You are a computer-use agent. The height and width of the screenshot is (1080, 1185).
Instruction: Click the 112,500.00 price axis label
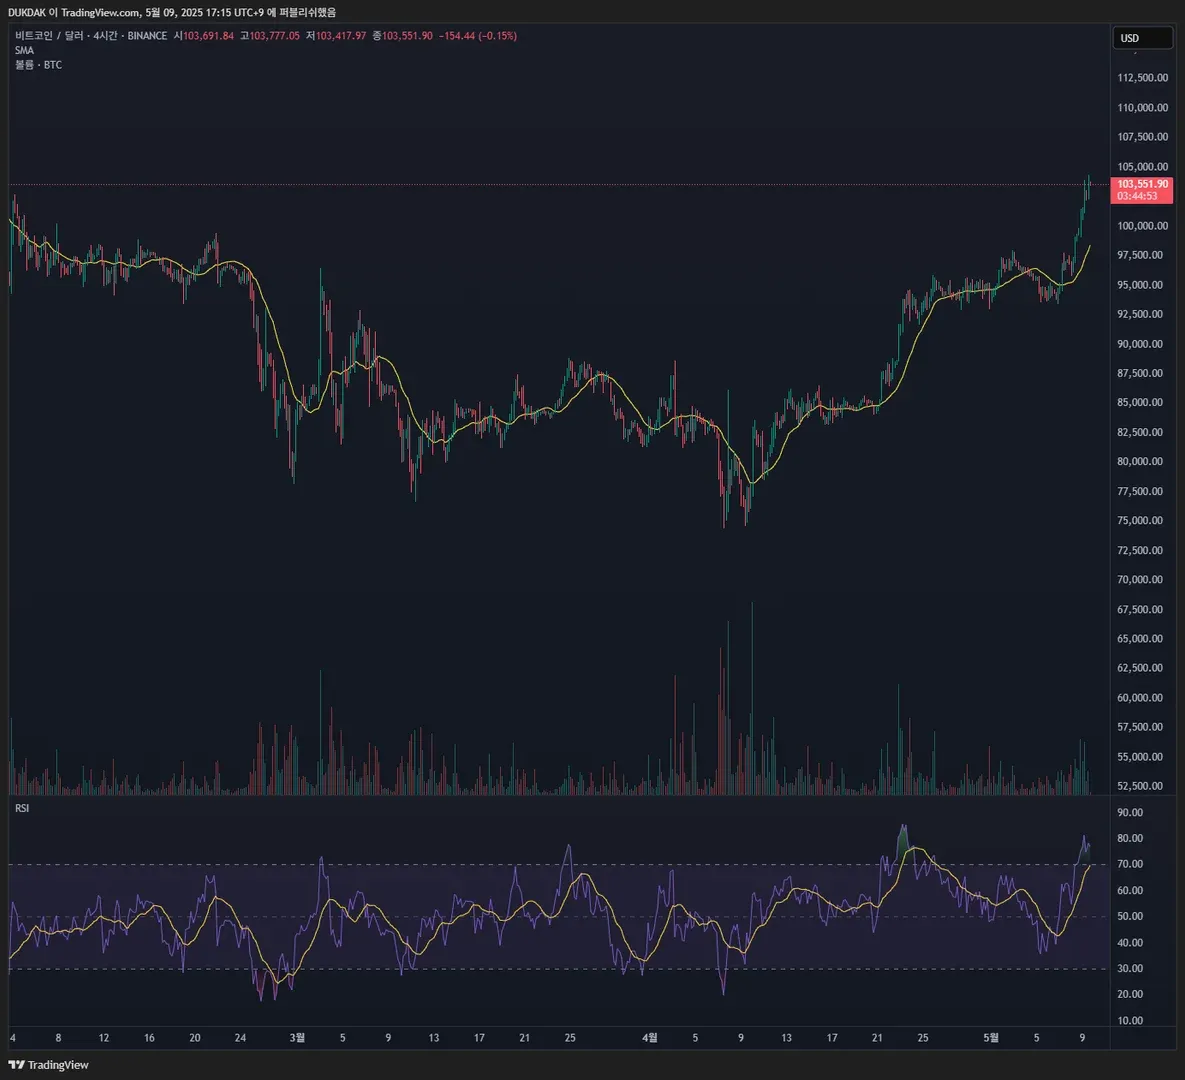coord(1143,78)
